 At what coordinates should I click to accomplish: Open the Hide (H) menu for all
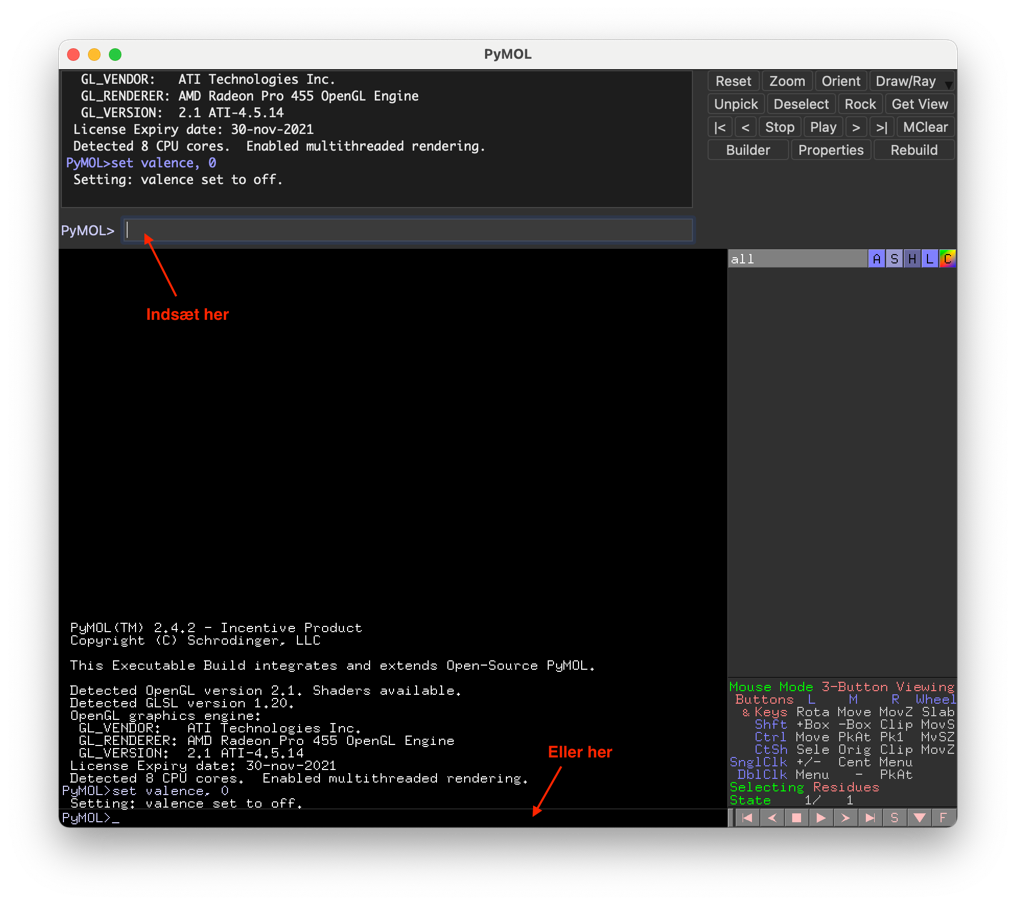(x=912, y=259)
